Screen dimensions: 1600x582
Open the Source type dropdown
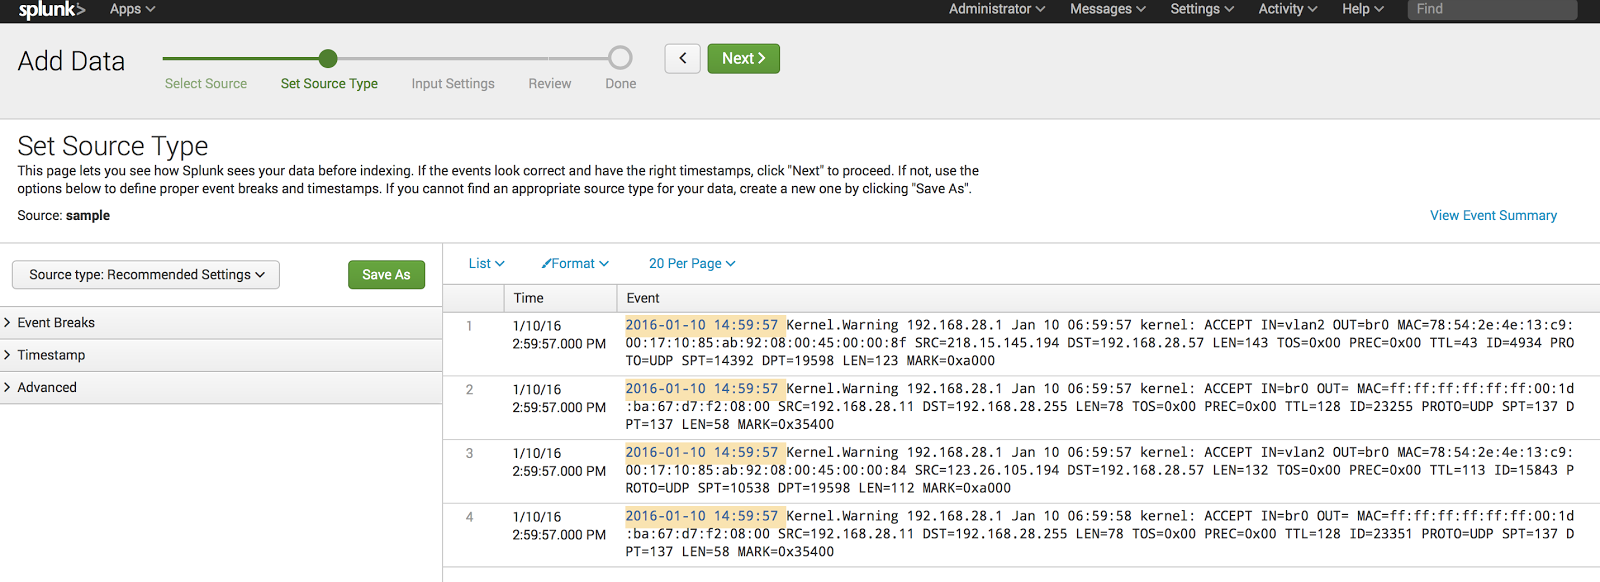pos(146,274)
